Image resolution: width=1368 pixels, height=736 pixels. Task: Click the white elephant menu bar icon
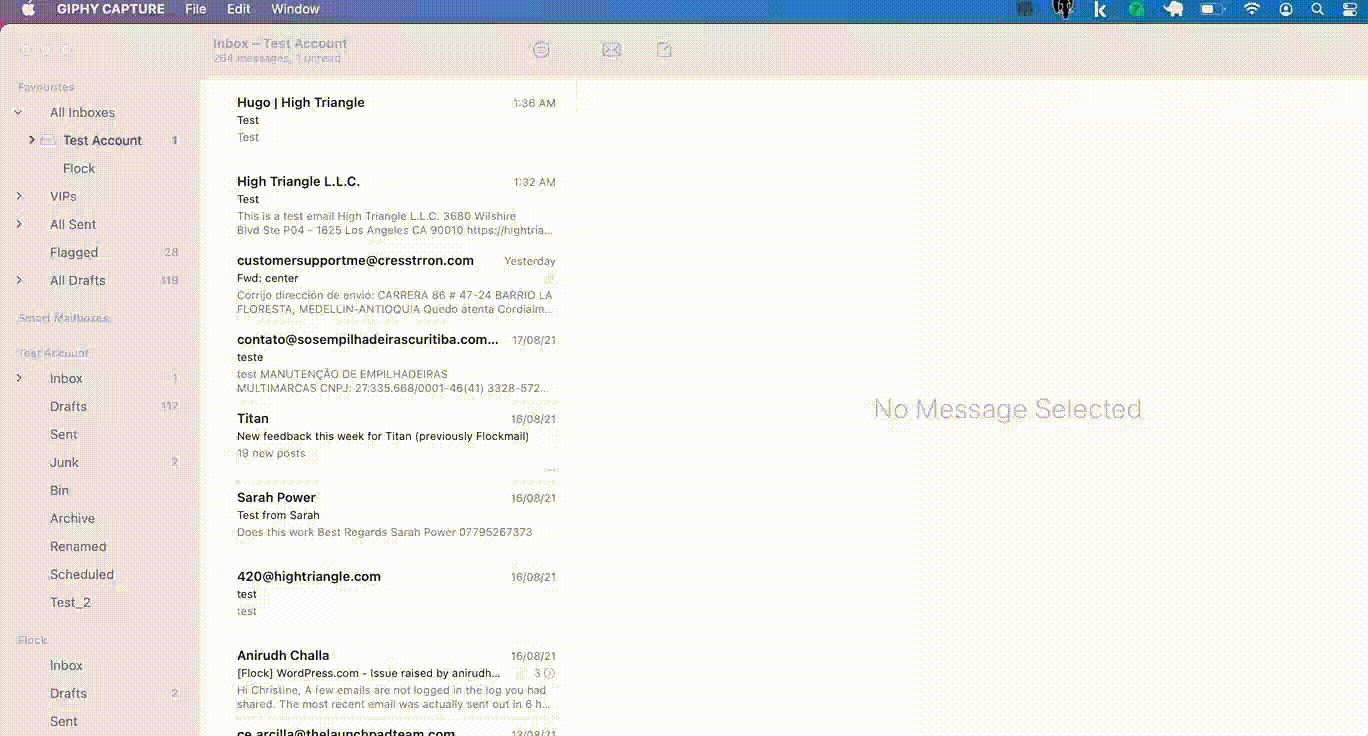(1174, 9)
